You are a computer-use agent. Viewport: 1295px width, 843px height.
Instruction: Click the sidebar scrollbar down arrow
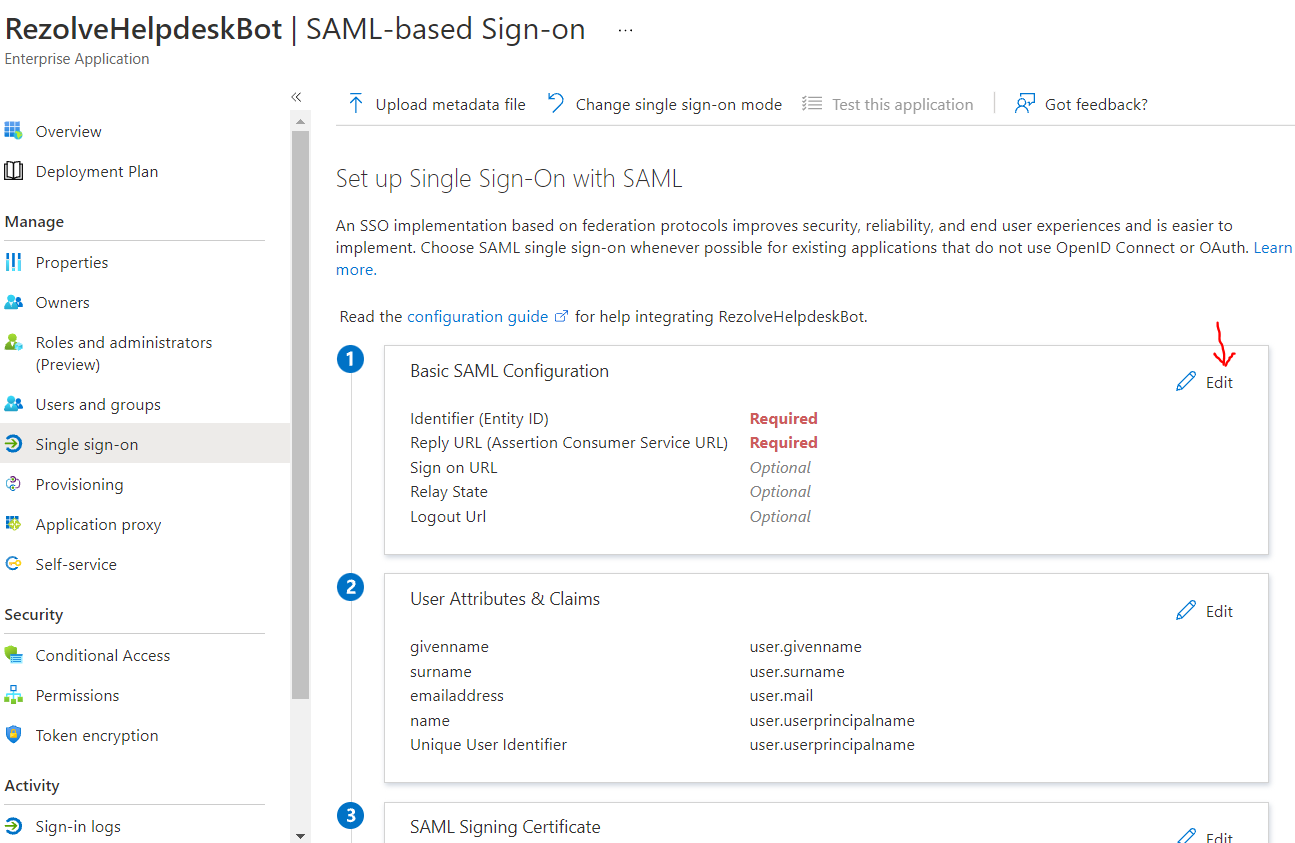click(x=300, y=835)
